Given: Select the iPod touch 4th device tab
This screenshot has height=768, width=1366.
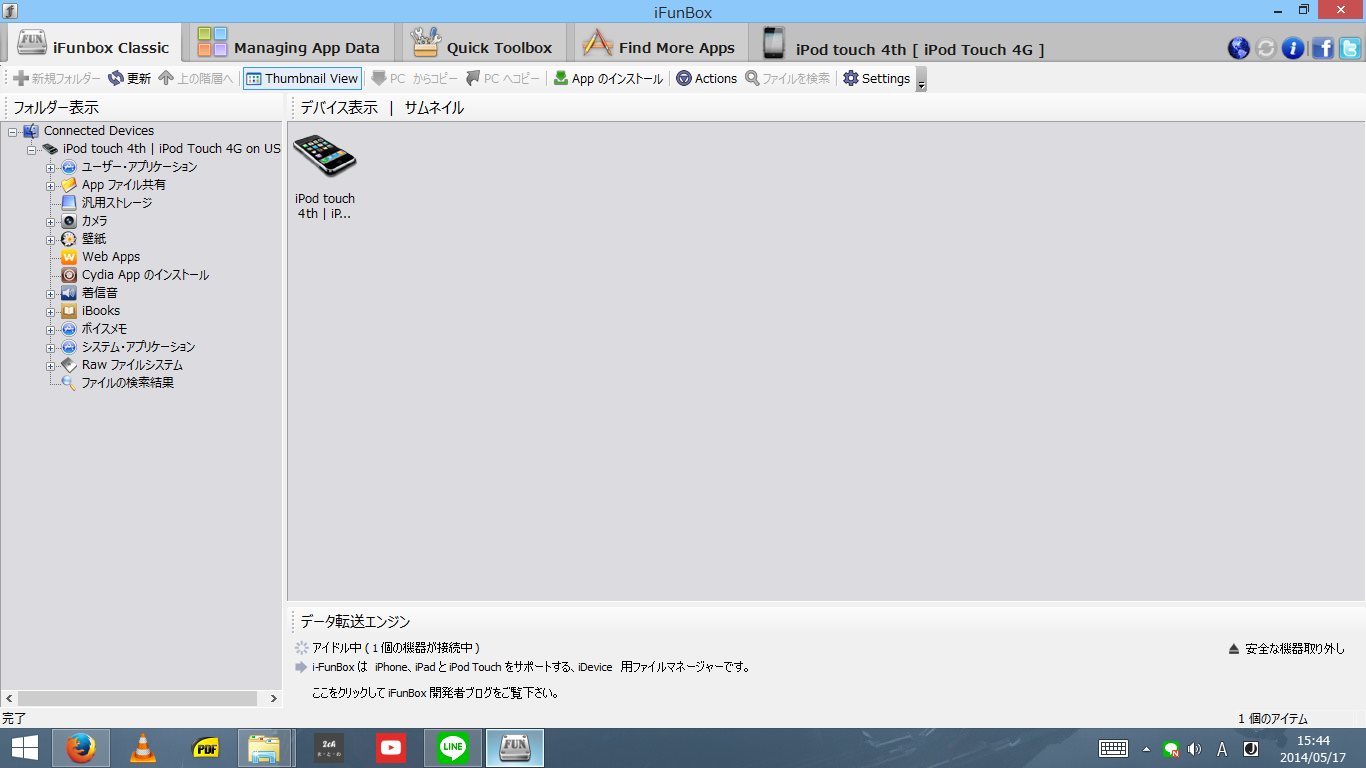Looking at the screenshot, I should 904,45.
